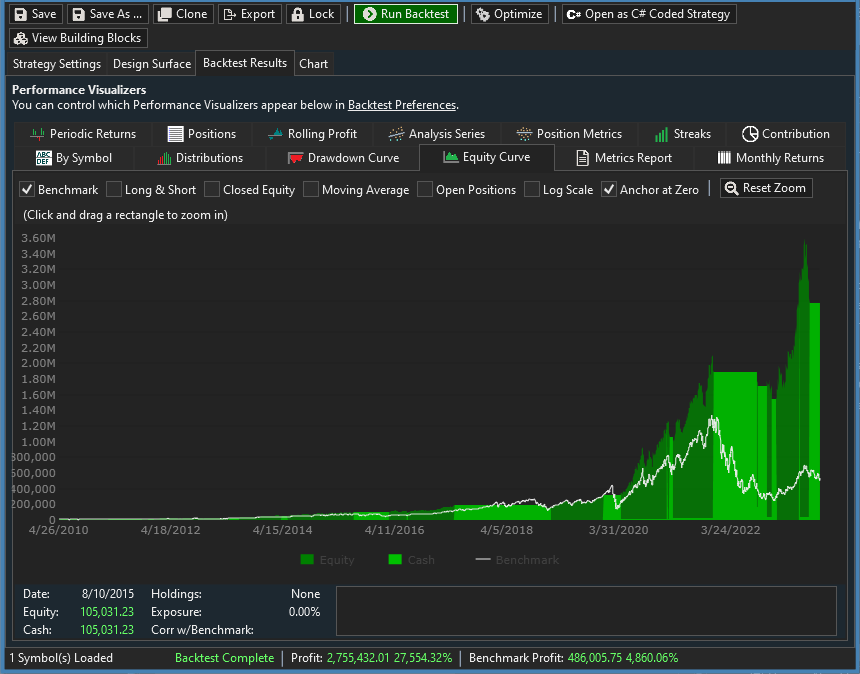
Task: Uncheck the Benchmark checkbox
Action: (x=28, y=189)
